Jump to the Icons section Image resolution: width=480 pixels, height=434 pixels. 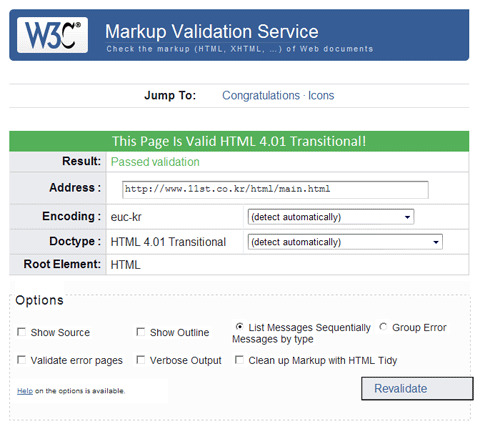[x=321, y=95]
